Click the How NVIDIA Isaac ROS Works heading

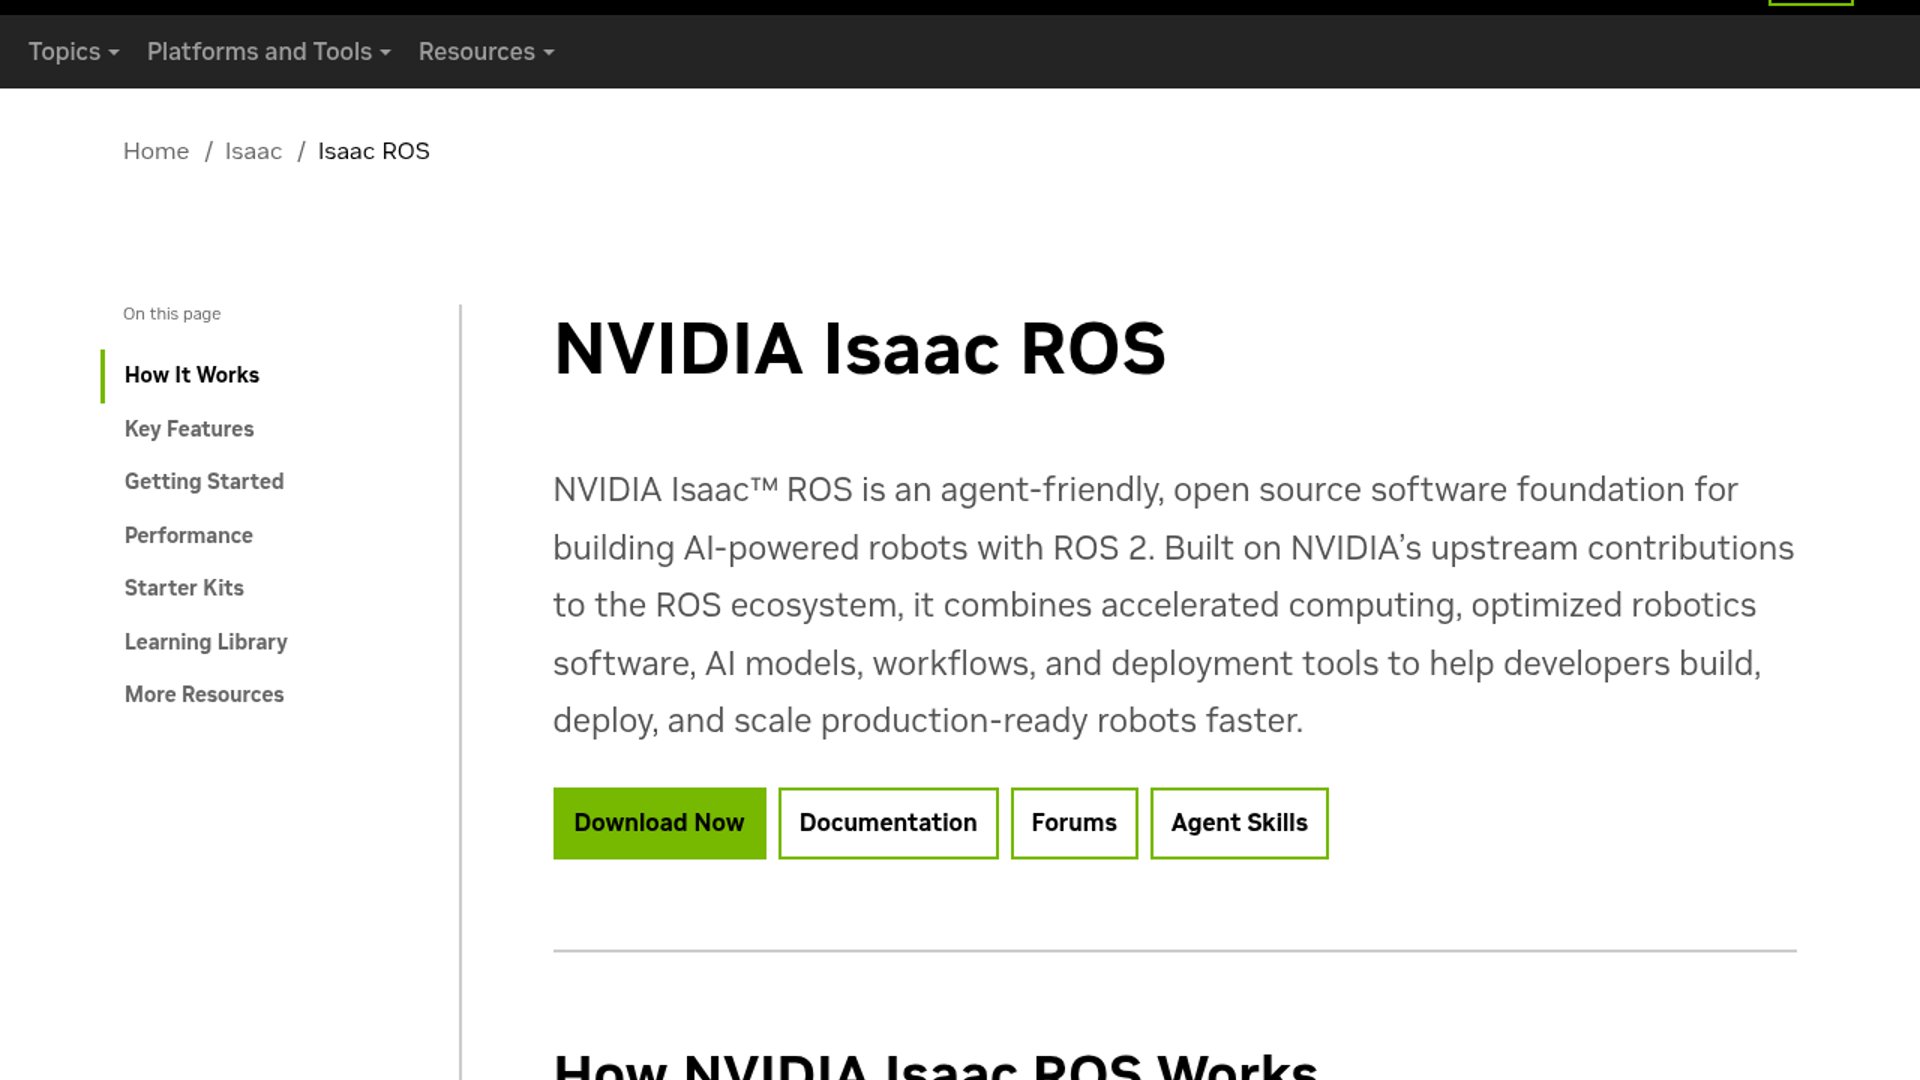point(936,1066)
